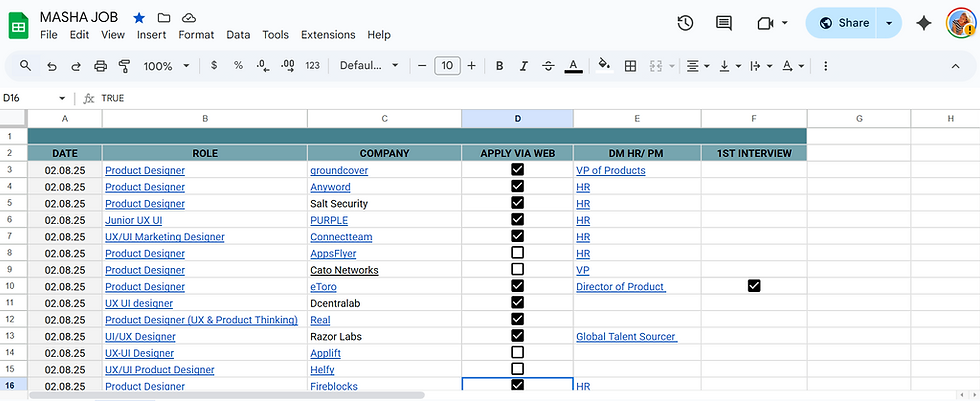This screenshot has height=401, width=980.
Task: Open the Google Sheets home icon
Action: (x=18, y=25)
